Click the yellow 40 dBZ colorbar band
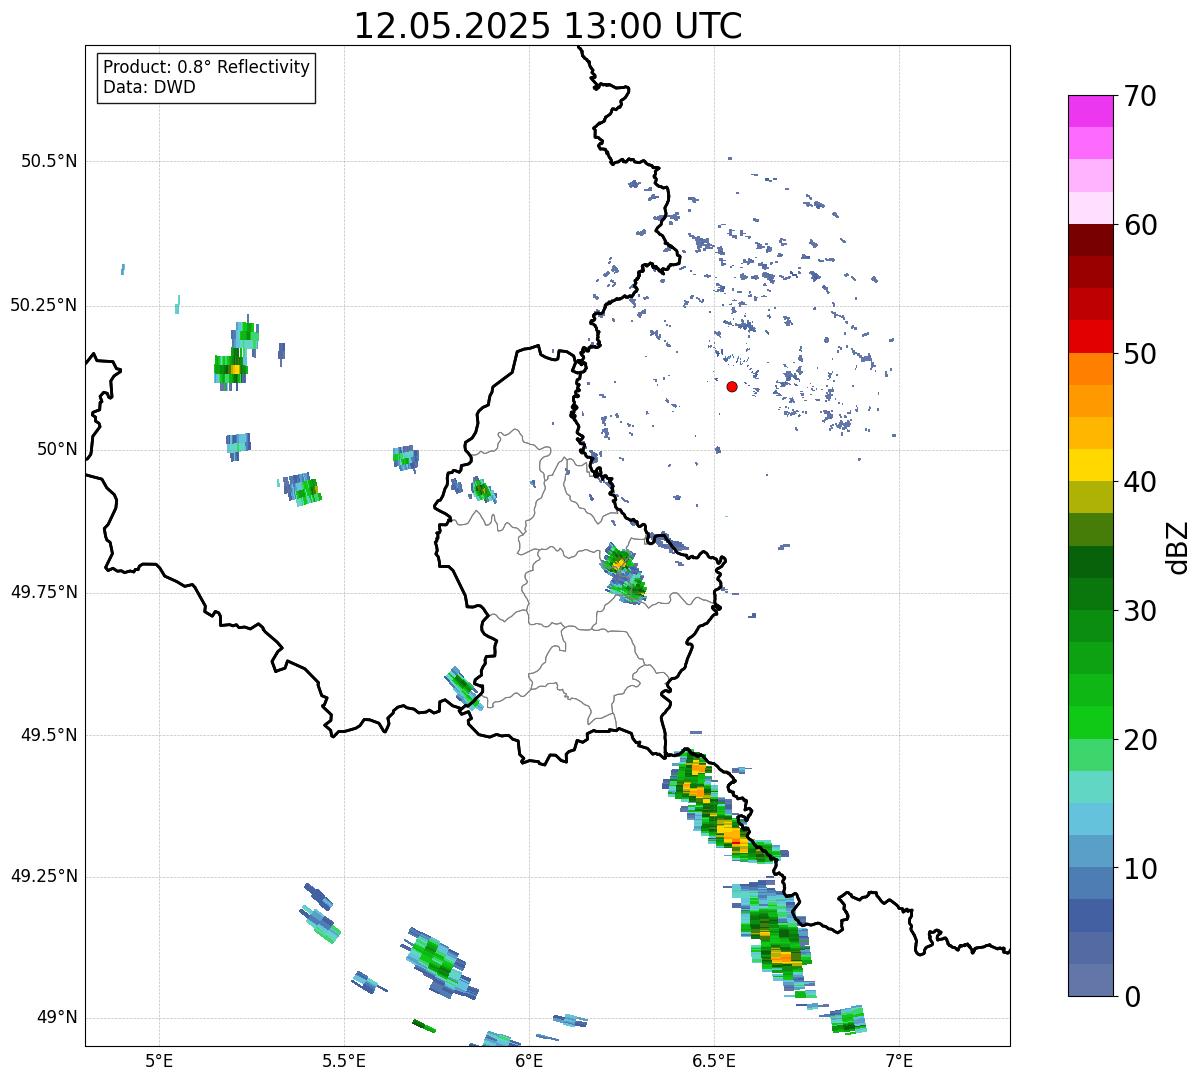Image resolution: width=1202 pixels, height=1081 pixels. (x=1090, y=465)
